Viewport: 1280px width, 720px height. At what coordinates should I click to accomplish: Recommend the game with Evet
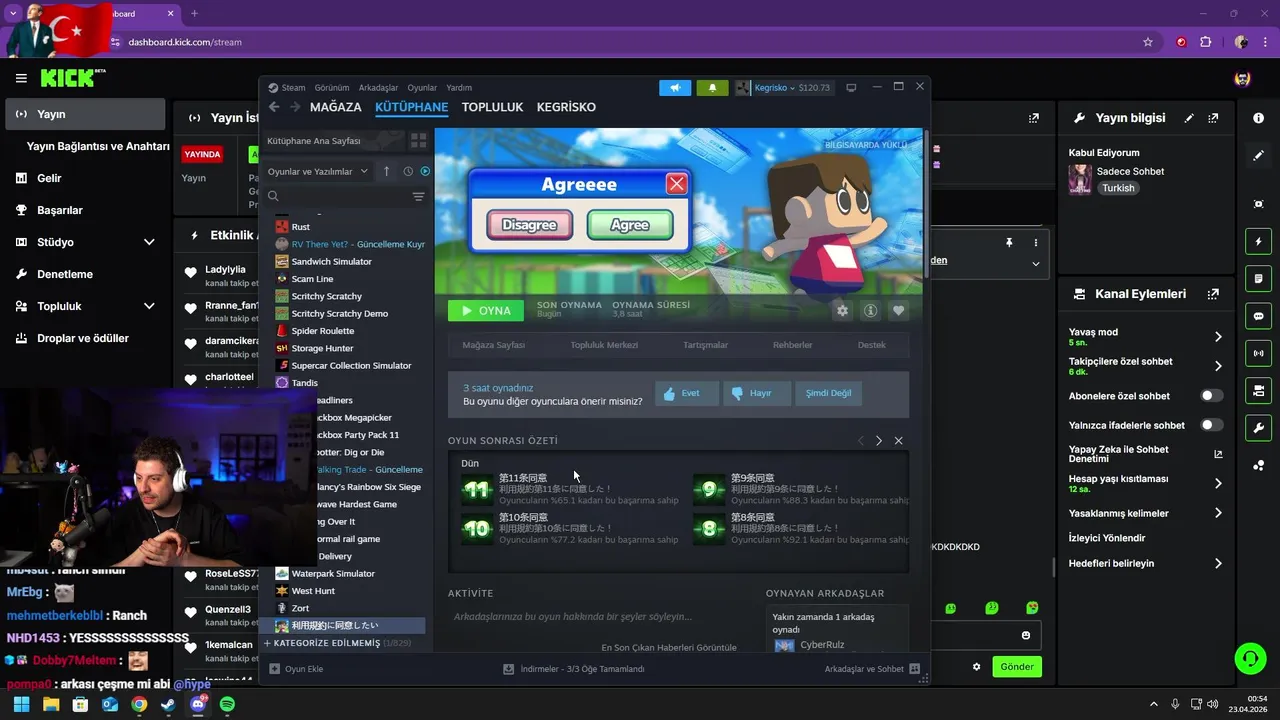point(687,393)
